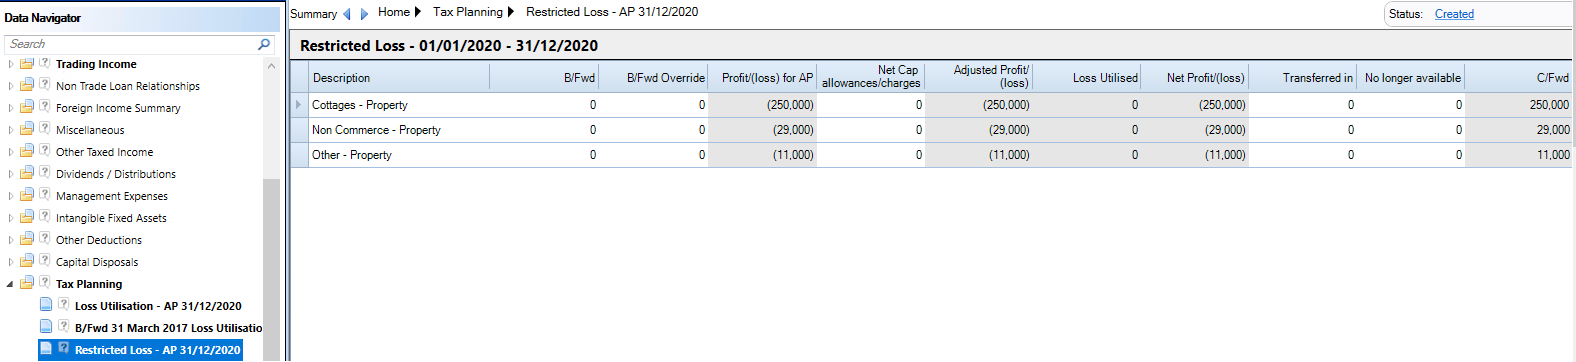
Task: Click the document icon for Loss Utilisation
Action: point(46,305)
